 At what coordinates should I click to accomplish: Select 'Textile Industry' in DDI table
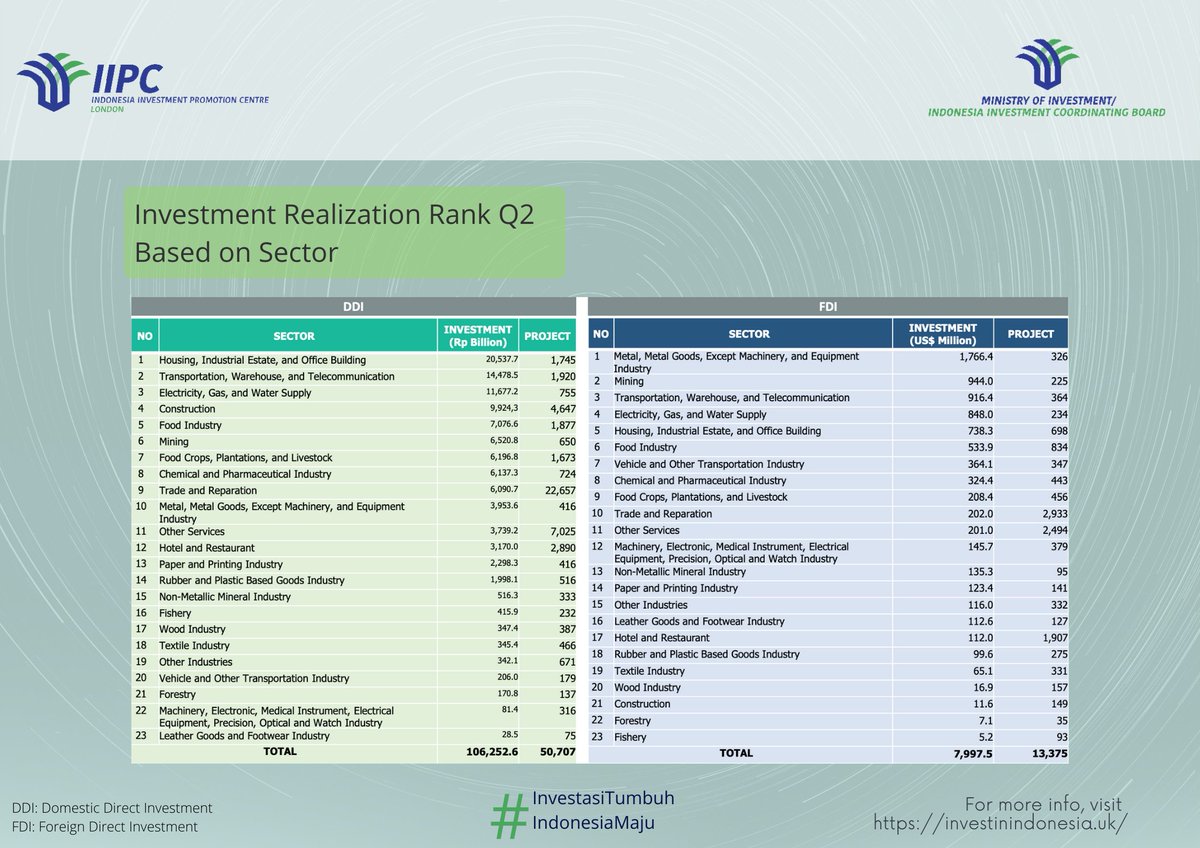click(x=195, y=646)
